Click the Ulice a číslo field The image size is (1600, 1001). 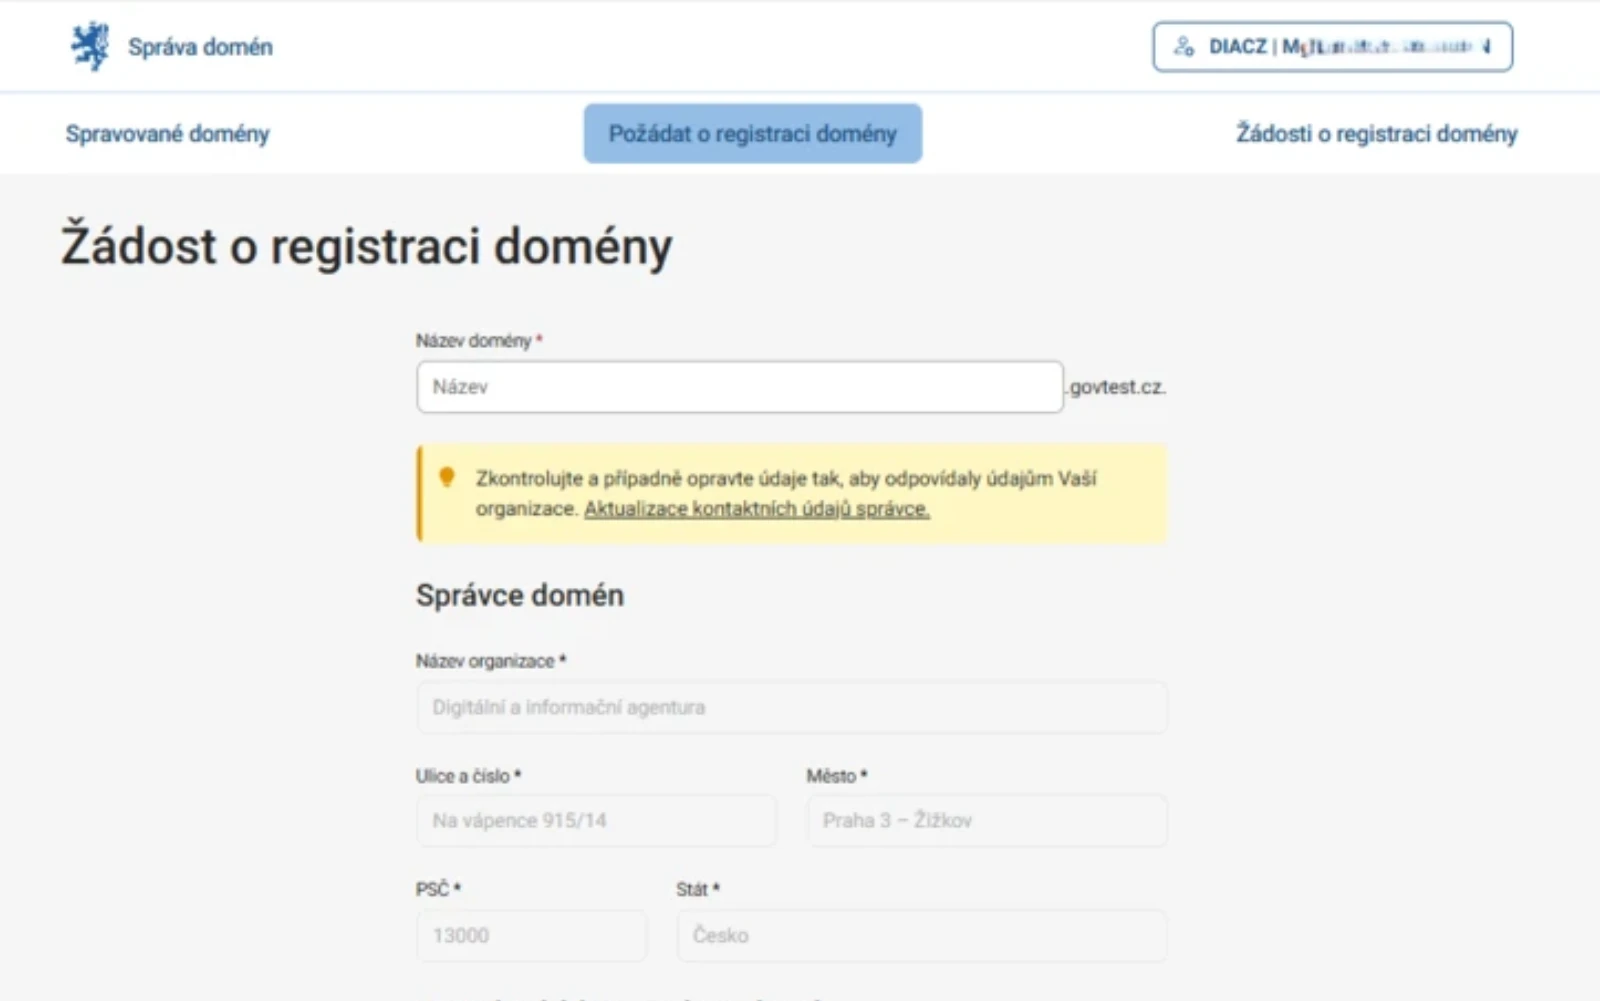point(596,821)
